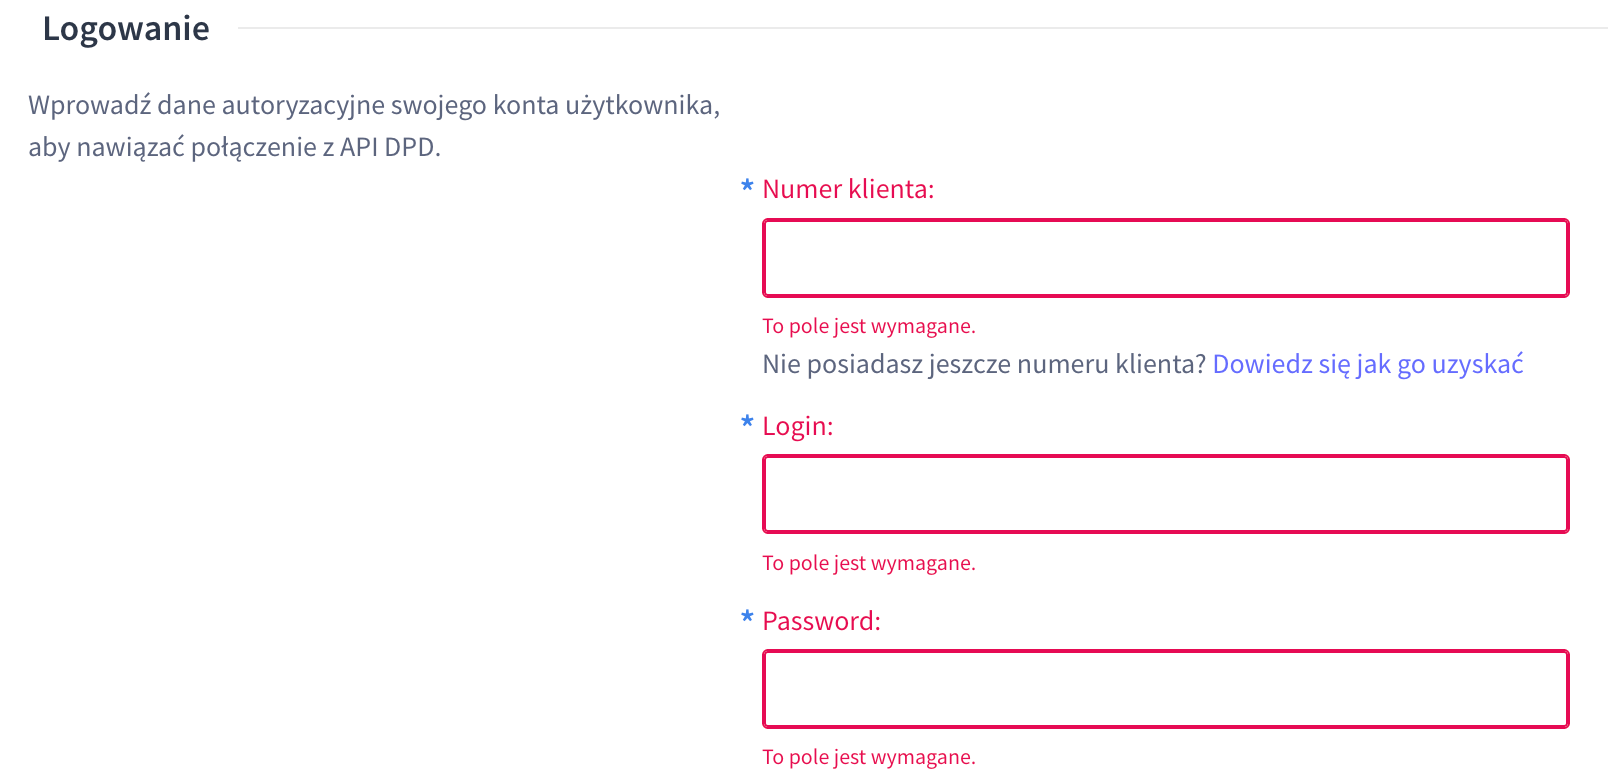Open the 'Dowiedz się jak go uzyskać' link
The height and width of the screenshot is (782, 1608).
pyautogui.click(x=1366, y=364)
